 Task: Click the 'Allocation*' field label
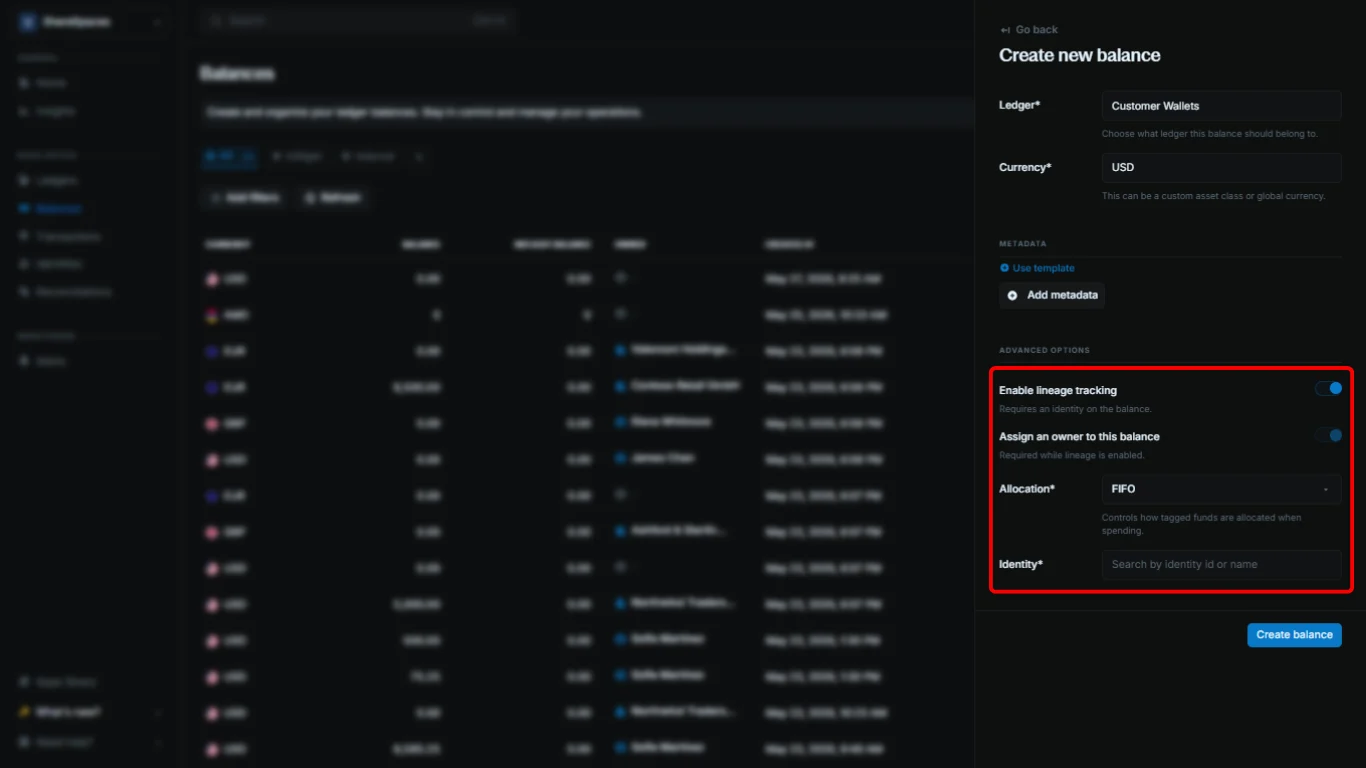pos(1027,489)
